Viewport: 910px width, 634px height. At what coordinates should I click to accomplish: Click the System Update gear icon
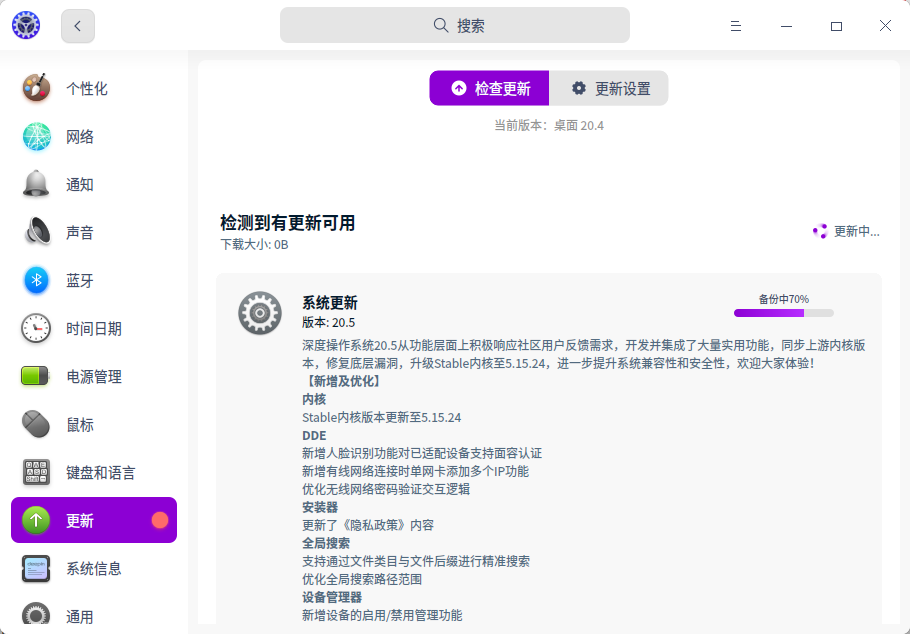[x=259, y=314]
